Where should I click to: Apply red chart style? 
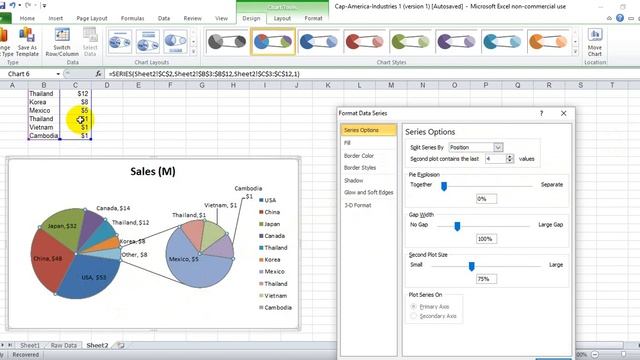point(364,41)
